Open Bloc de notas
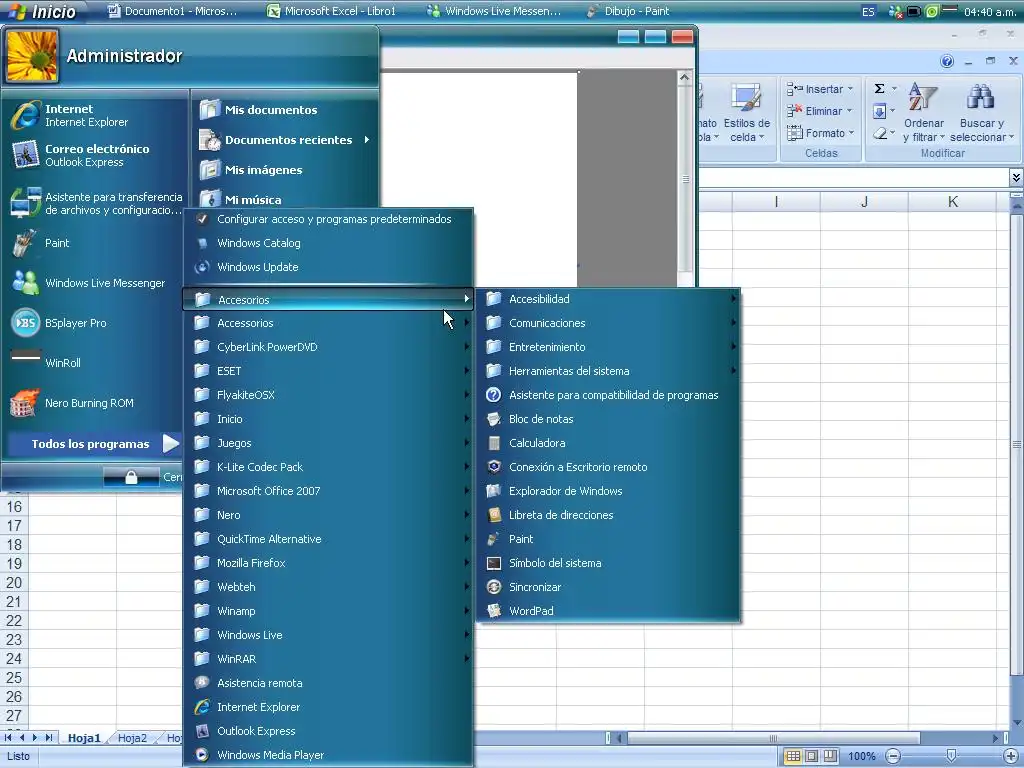 (609, 419)
